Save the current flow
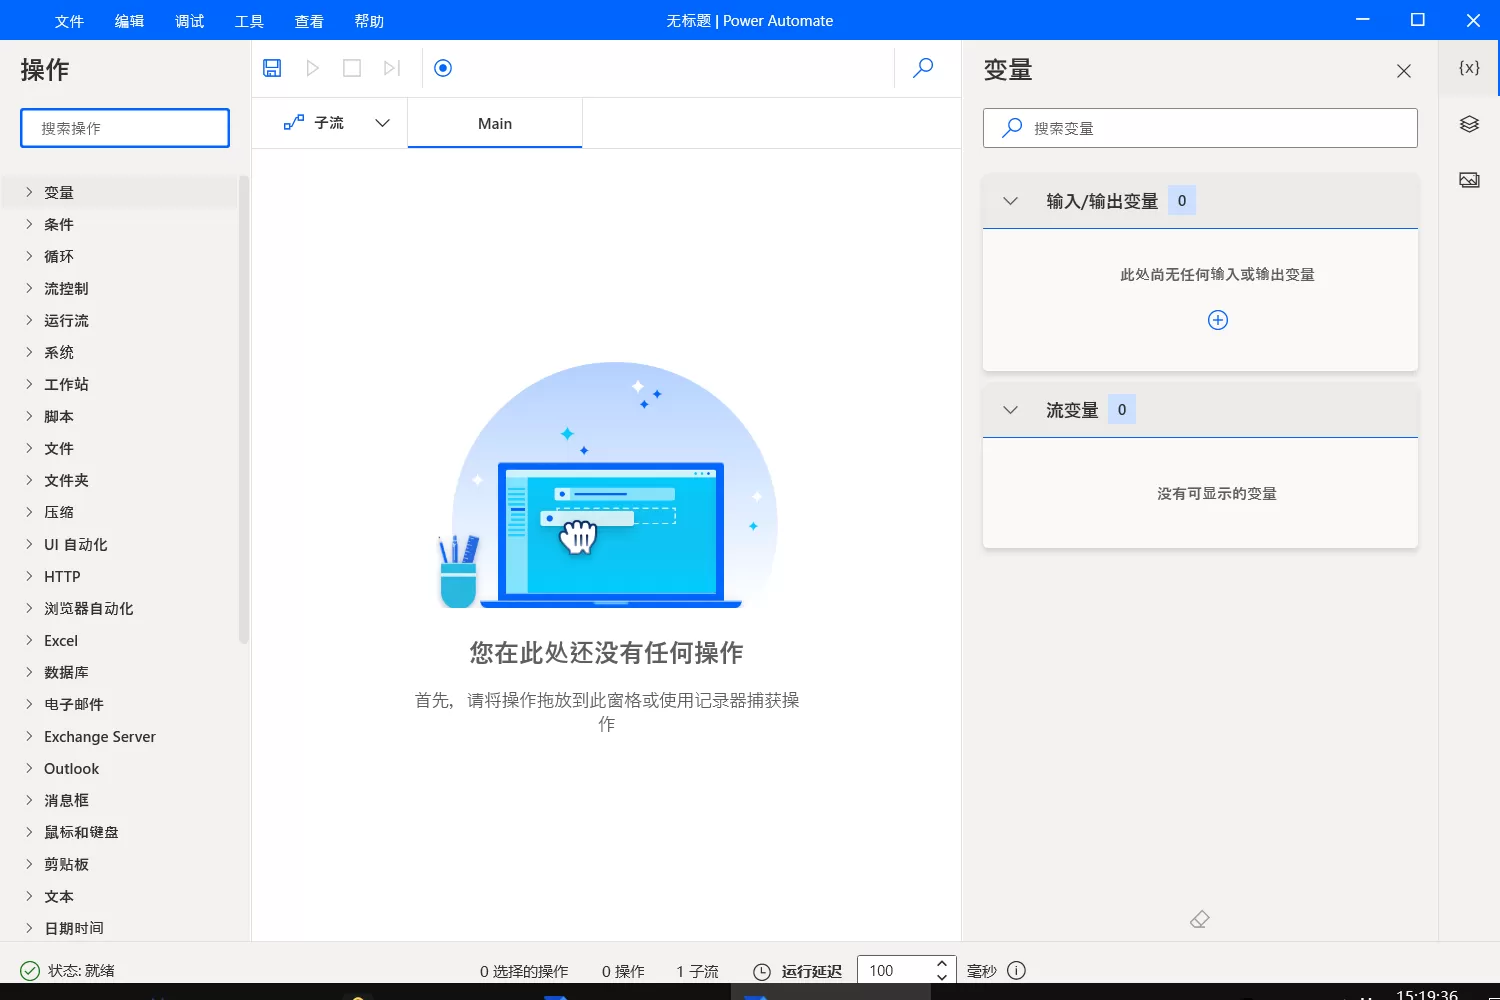This screenshot has width=1500, height=1000. (x=271, y=67)
